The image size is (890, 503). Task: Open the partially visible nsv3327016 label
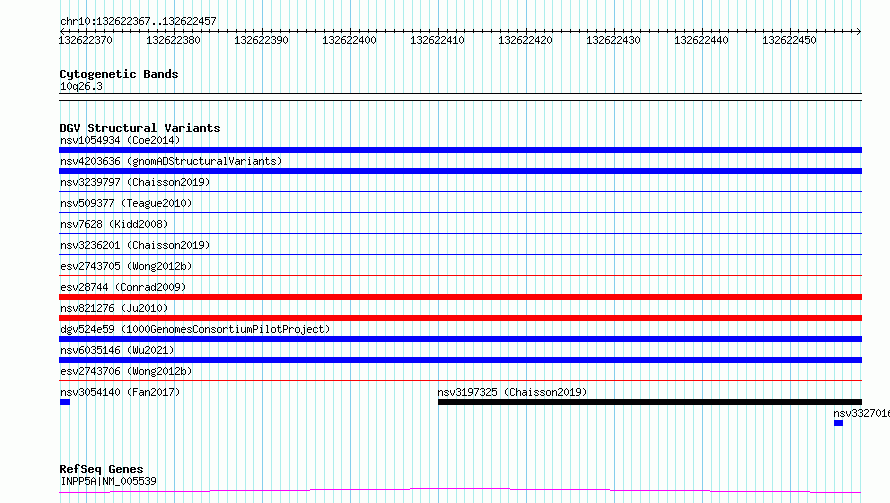click(862, 413)
